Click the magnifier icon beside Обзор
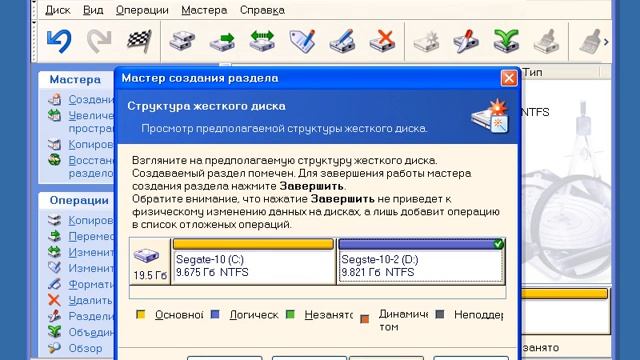640x360 pixels. click(x=54, y=348)
